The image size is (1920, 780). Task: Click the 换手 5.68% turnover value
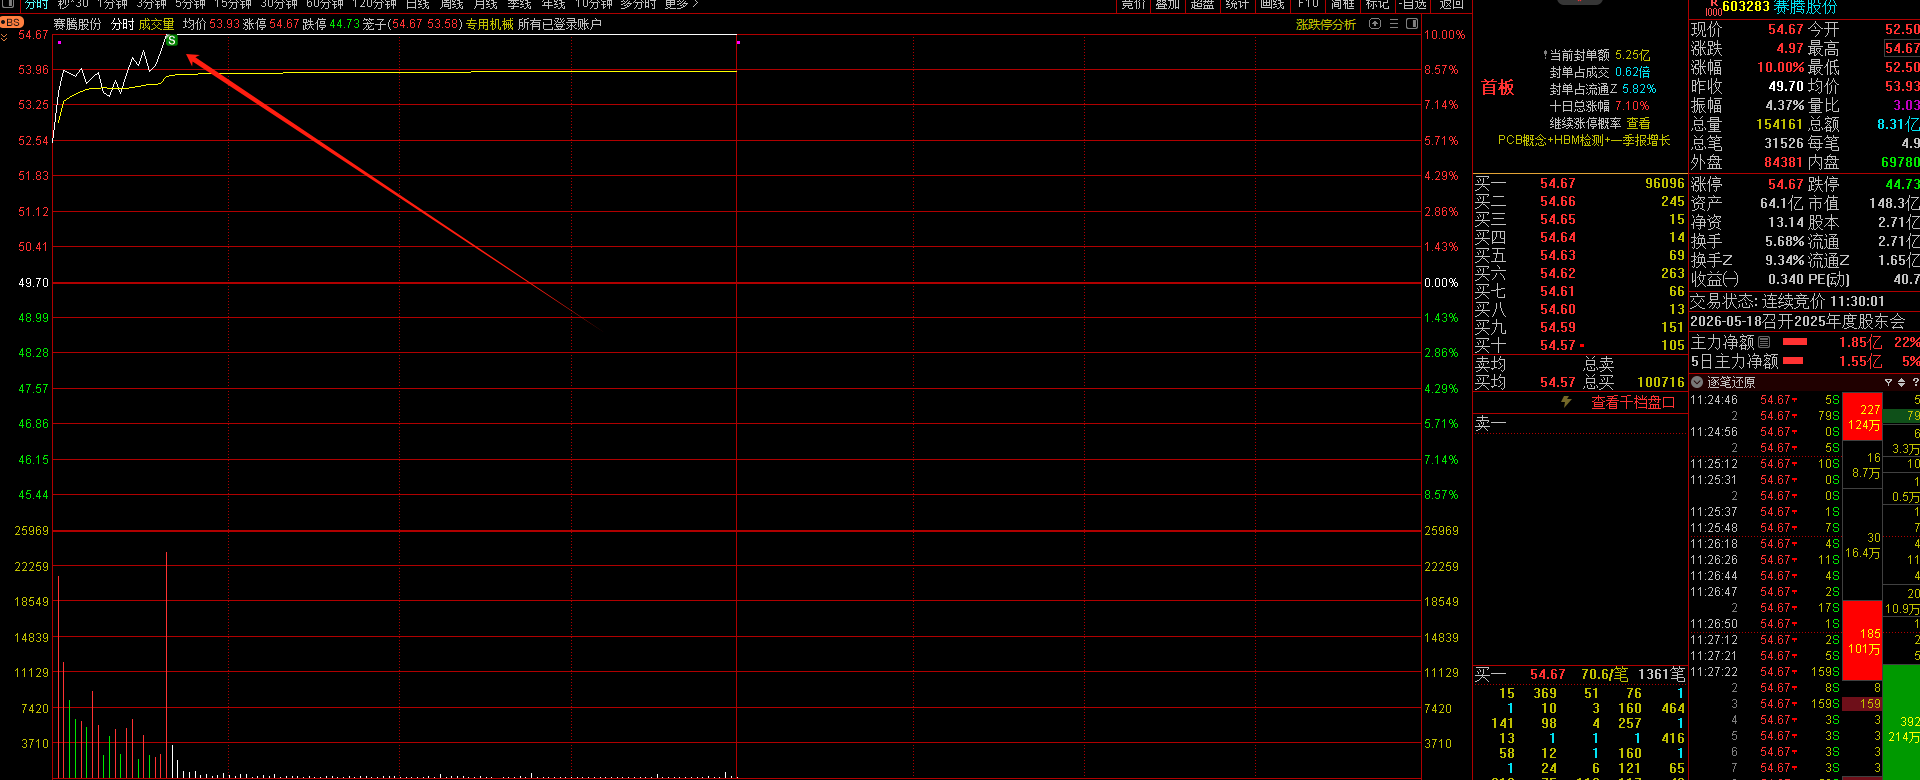tap(1784, 241)
